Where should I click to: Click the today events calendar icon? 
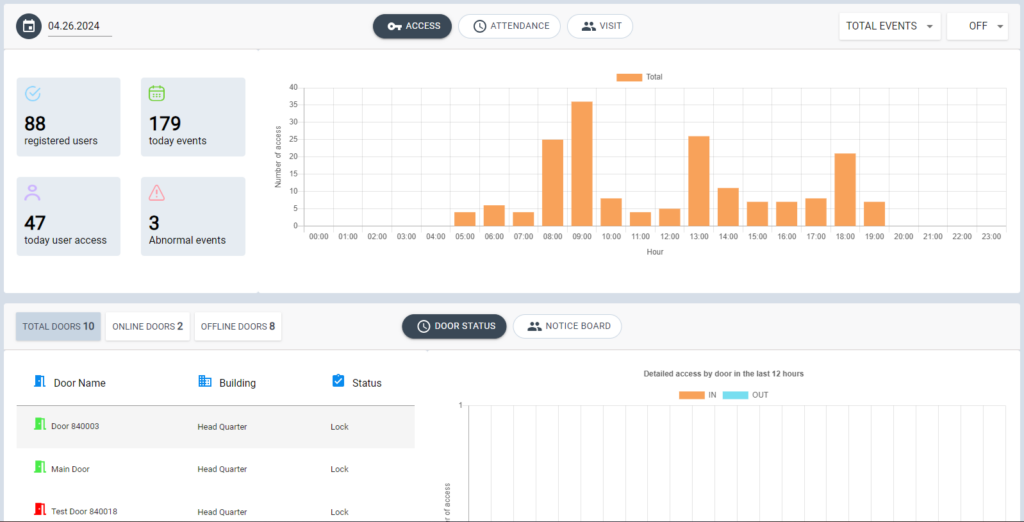[157, 94]
